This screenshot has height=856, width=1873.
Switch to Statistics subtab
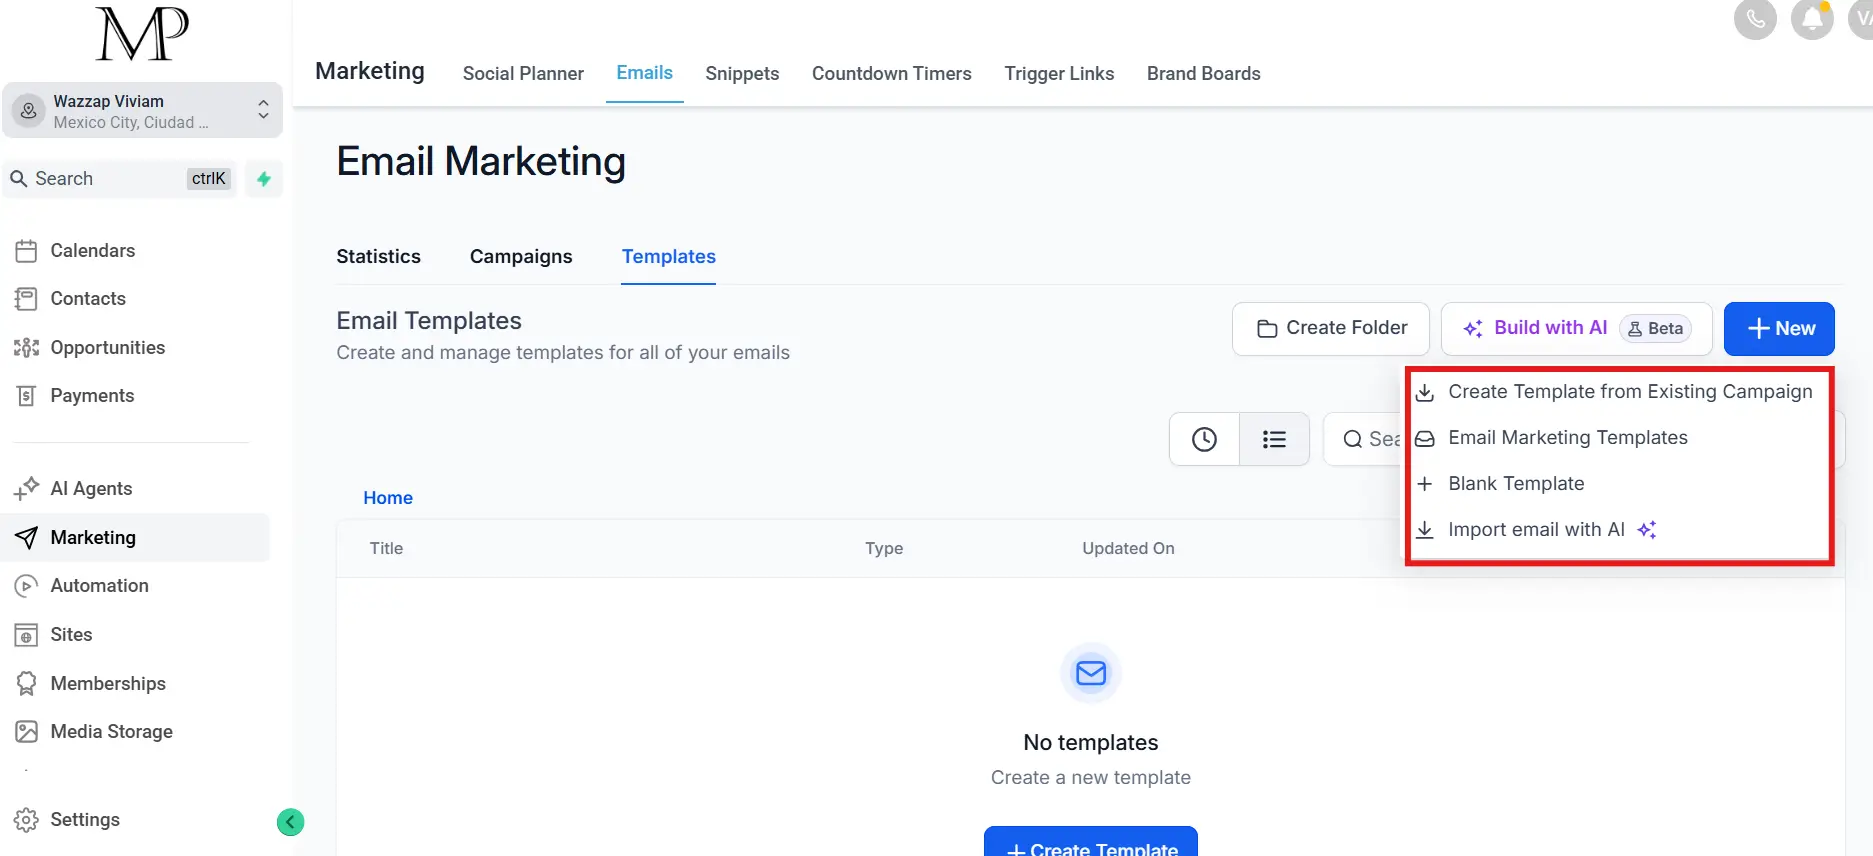[378, 256]
